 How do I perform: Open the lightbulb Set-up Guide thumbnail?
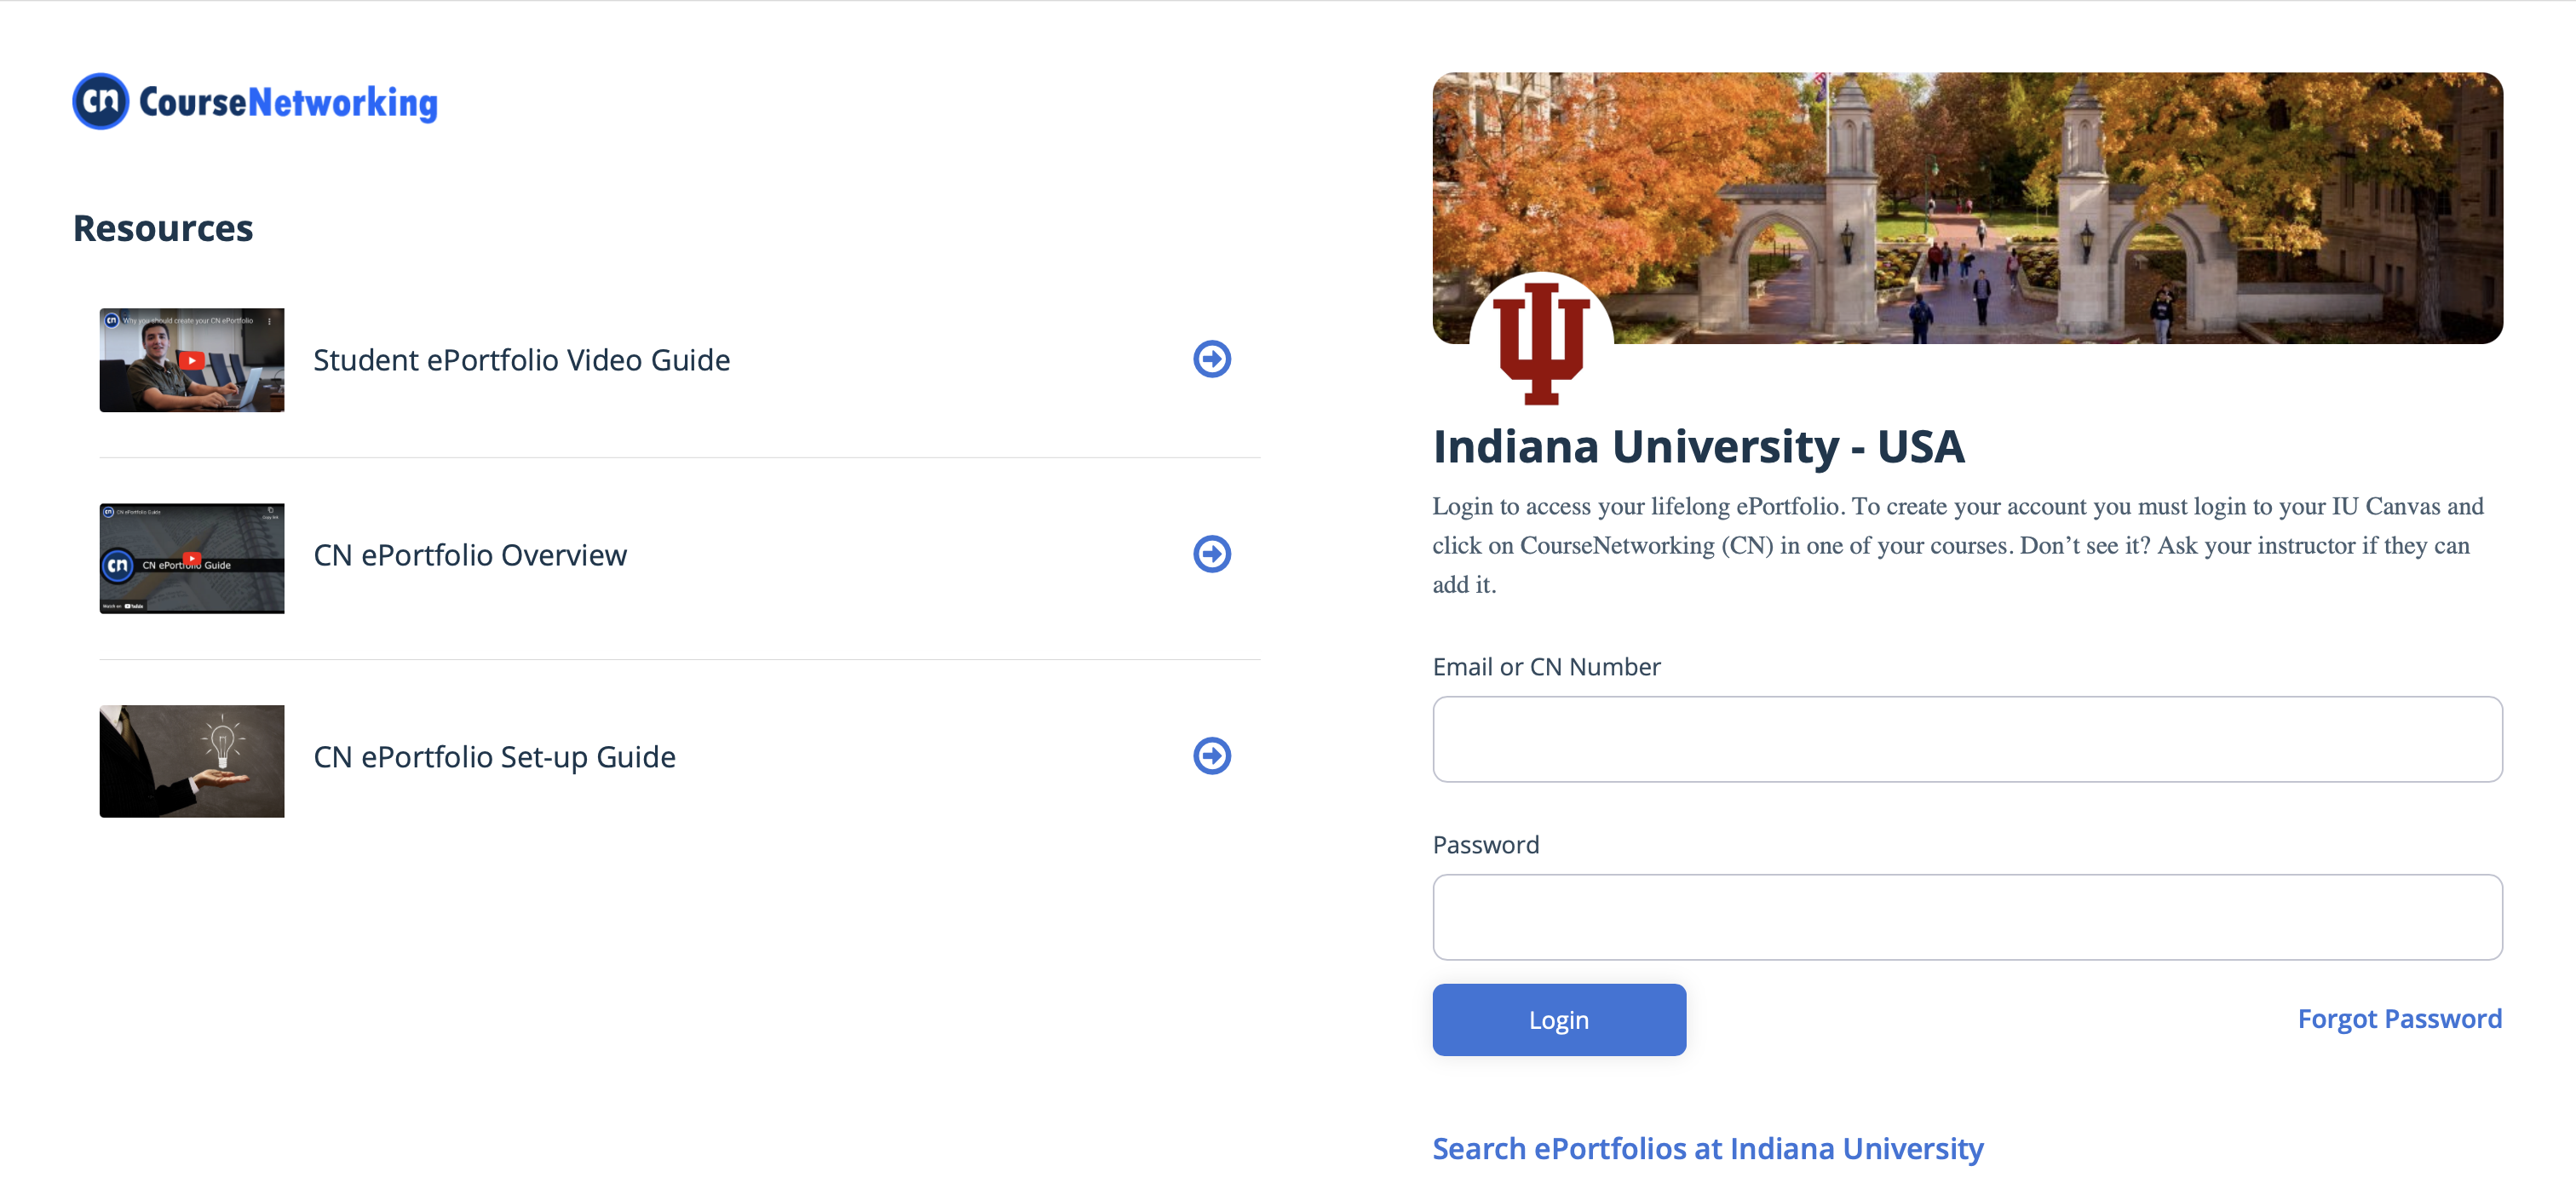coord(192,761)
